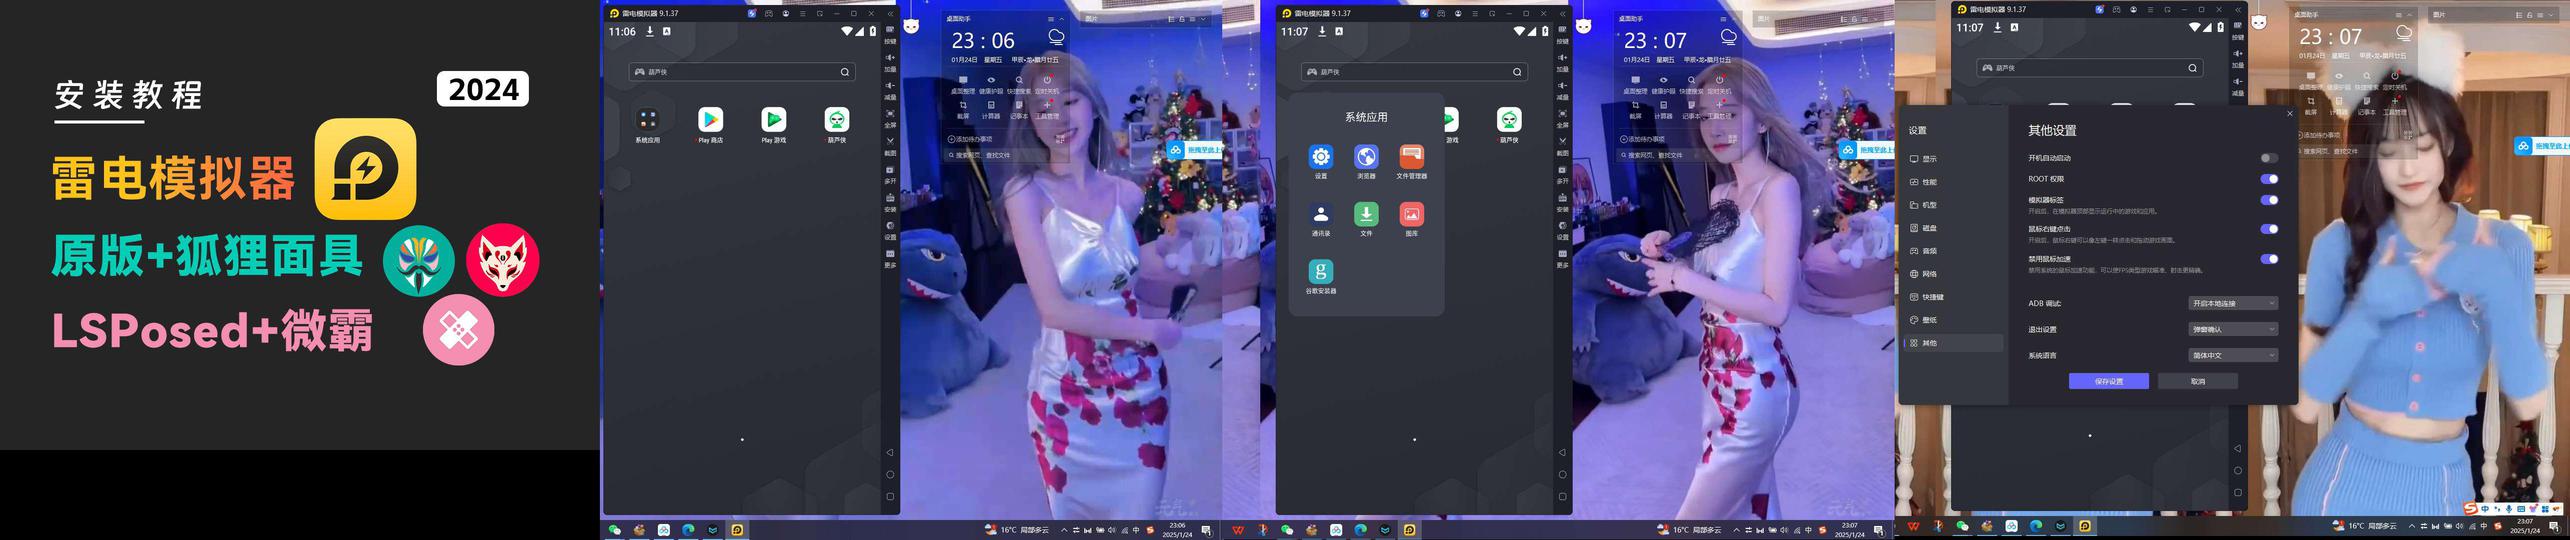Viewport: 2570px width, 540px height.
Task: Open the 浏览器 browser app icon
Action: (1366, 157)
